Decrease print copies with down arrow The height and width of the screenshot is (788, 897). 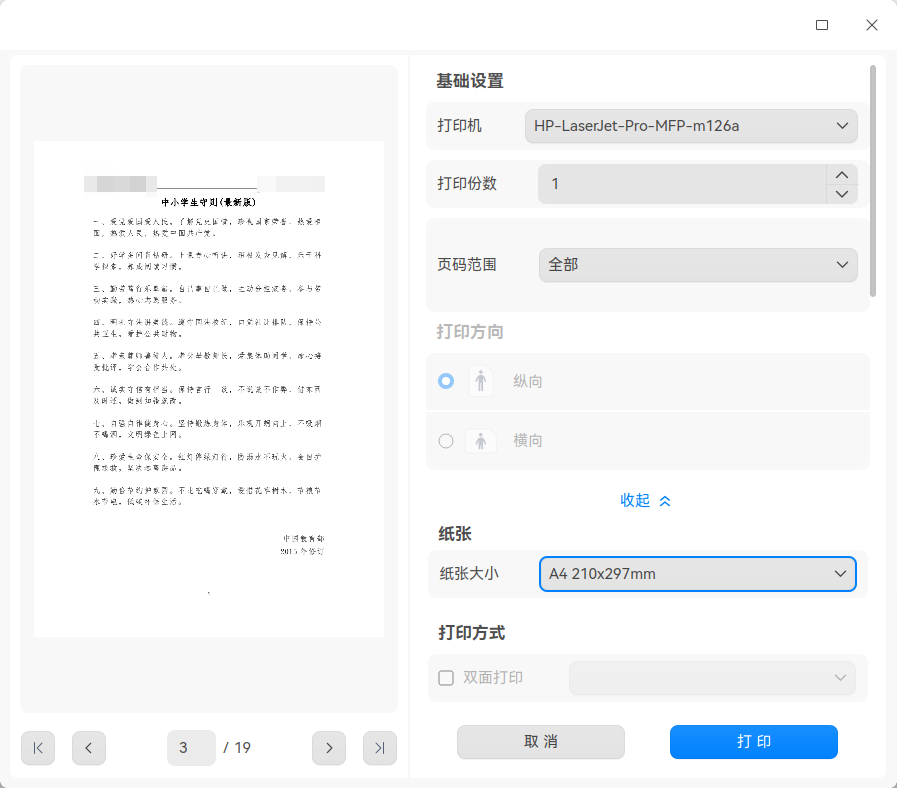click(x=842, y=194)
